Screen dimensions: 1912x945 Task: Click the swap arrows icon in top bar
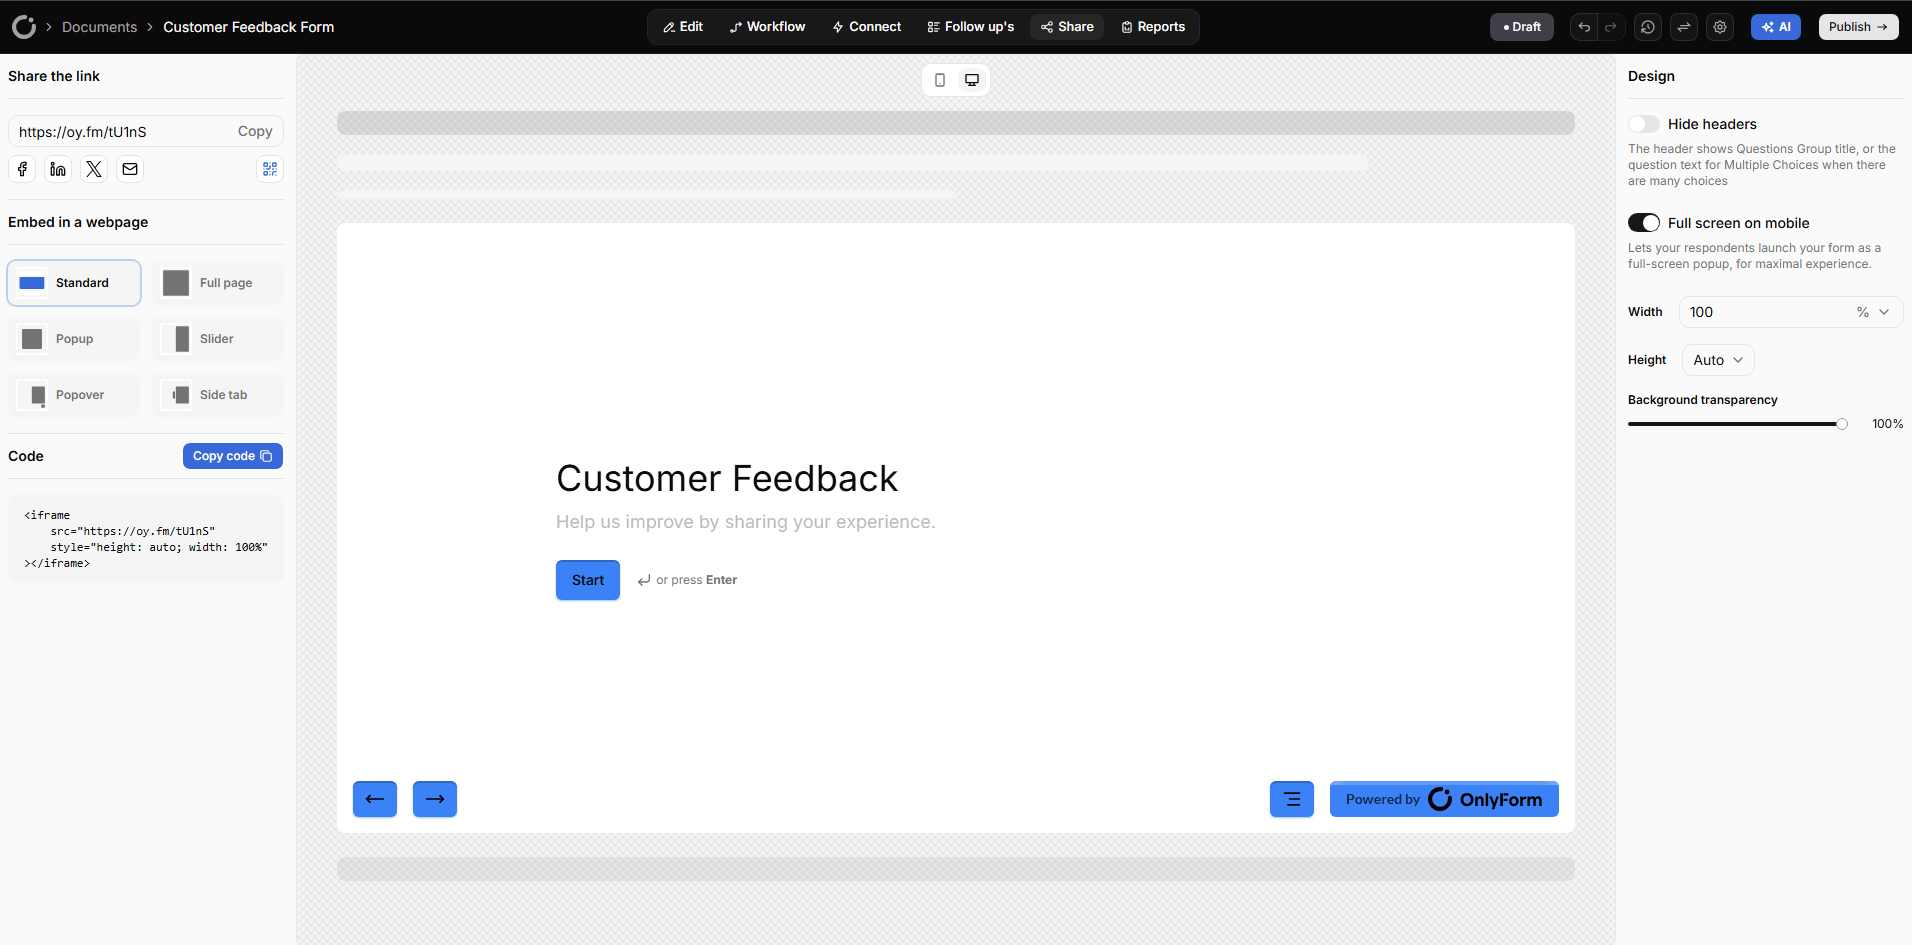point(1684,27)
